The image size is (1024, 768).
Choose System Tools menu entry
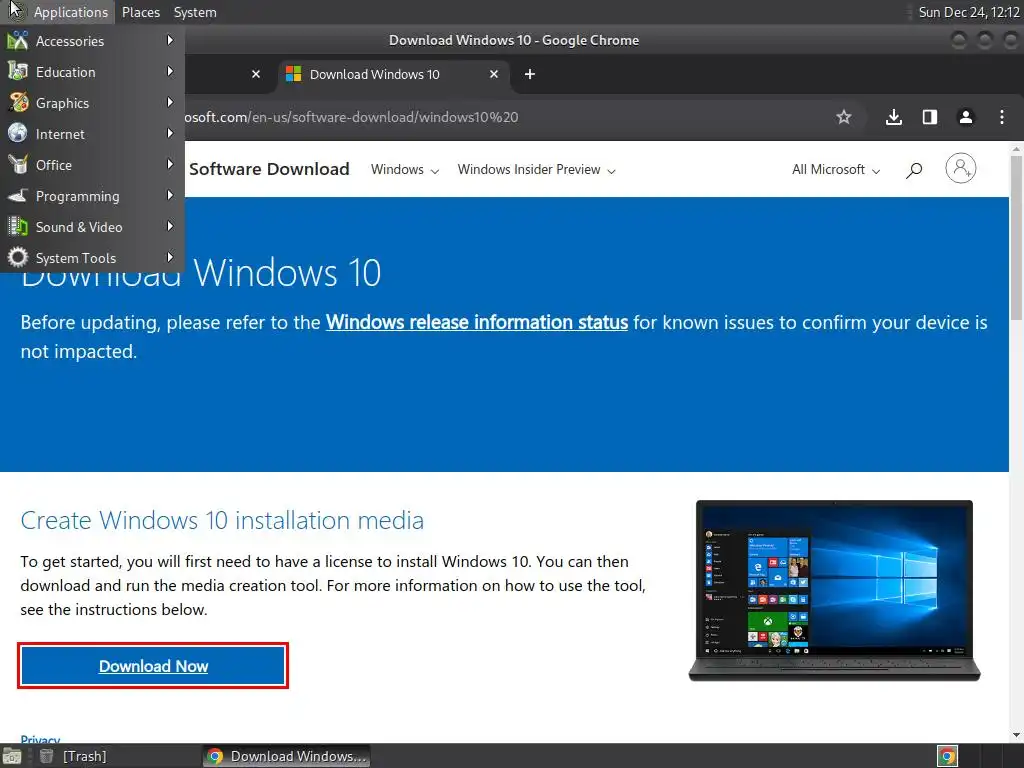coord(92,257)
